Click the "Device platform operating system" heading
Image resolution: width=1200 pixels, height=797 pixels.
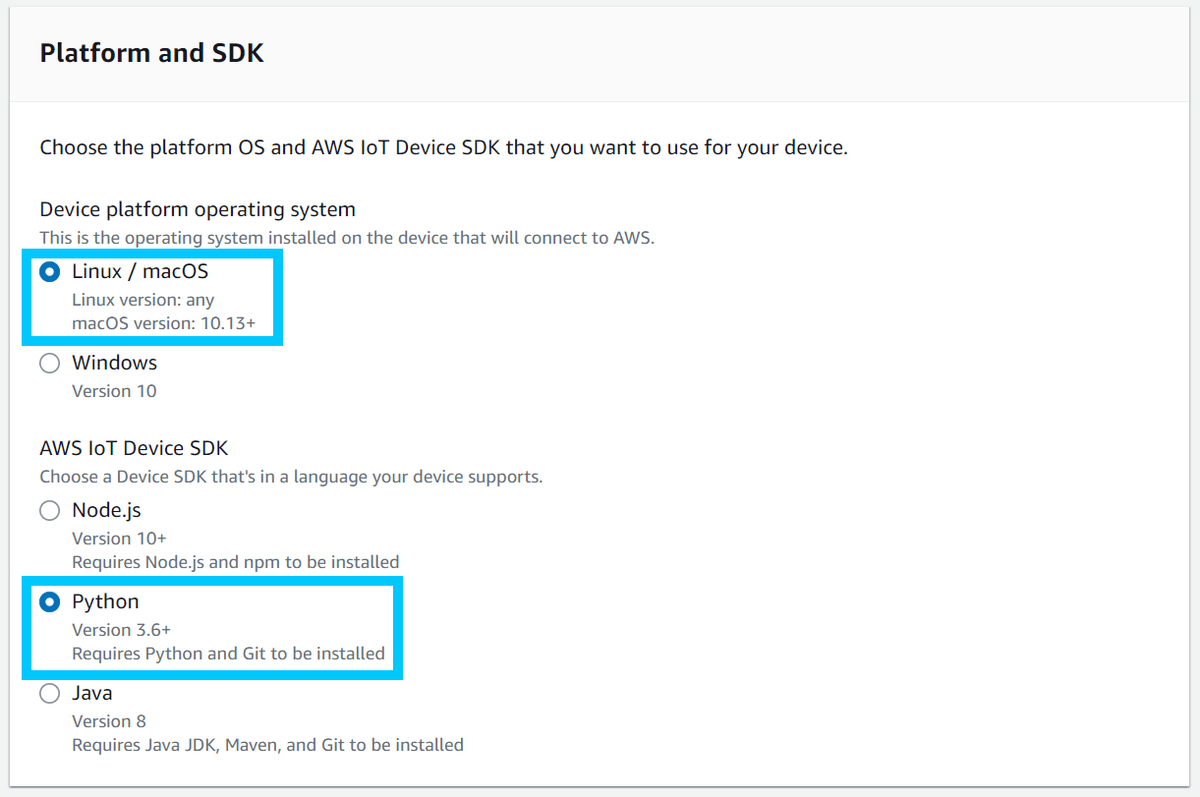[x=196, y=209]
